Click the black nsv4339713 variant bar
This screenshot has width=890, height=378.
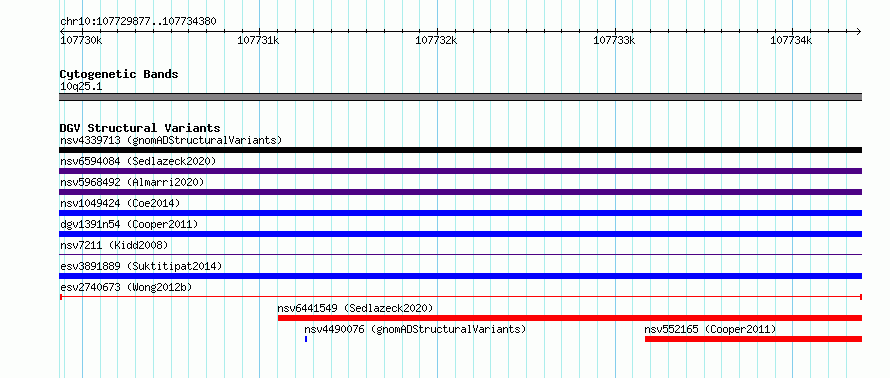point(460,150)
